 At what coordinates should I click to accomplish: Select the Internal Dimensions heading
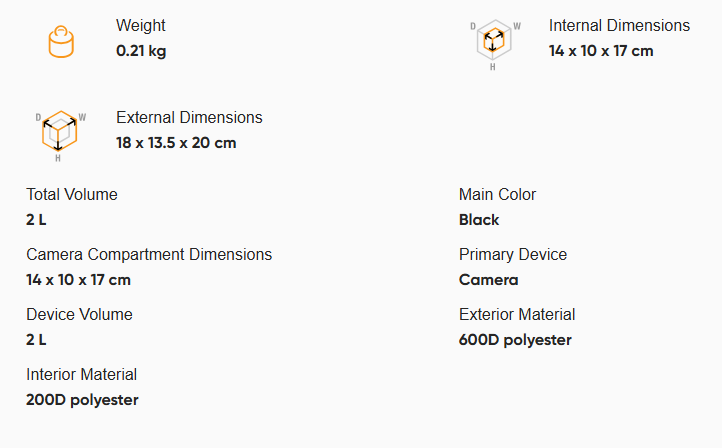(619, 25)
